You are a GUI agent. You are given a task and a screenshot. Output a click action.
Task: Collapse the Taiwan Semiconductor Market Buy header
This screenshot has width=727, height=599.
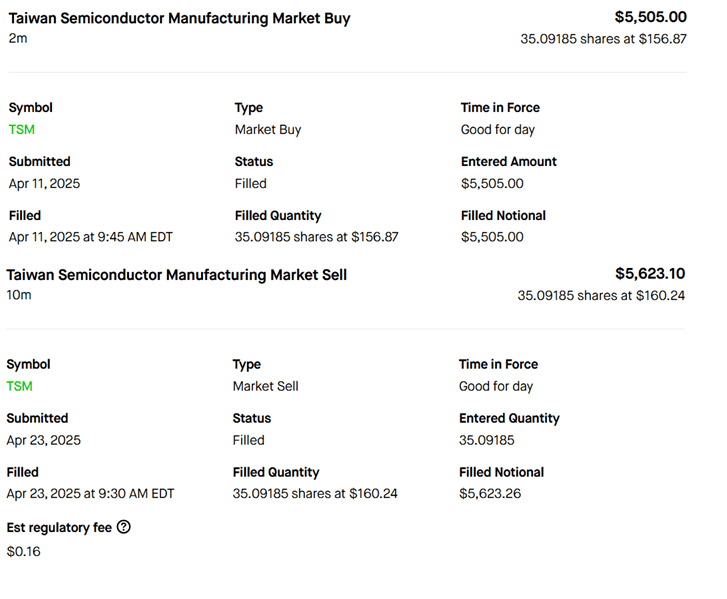(x=180, y=18)
